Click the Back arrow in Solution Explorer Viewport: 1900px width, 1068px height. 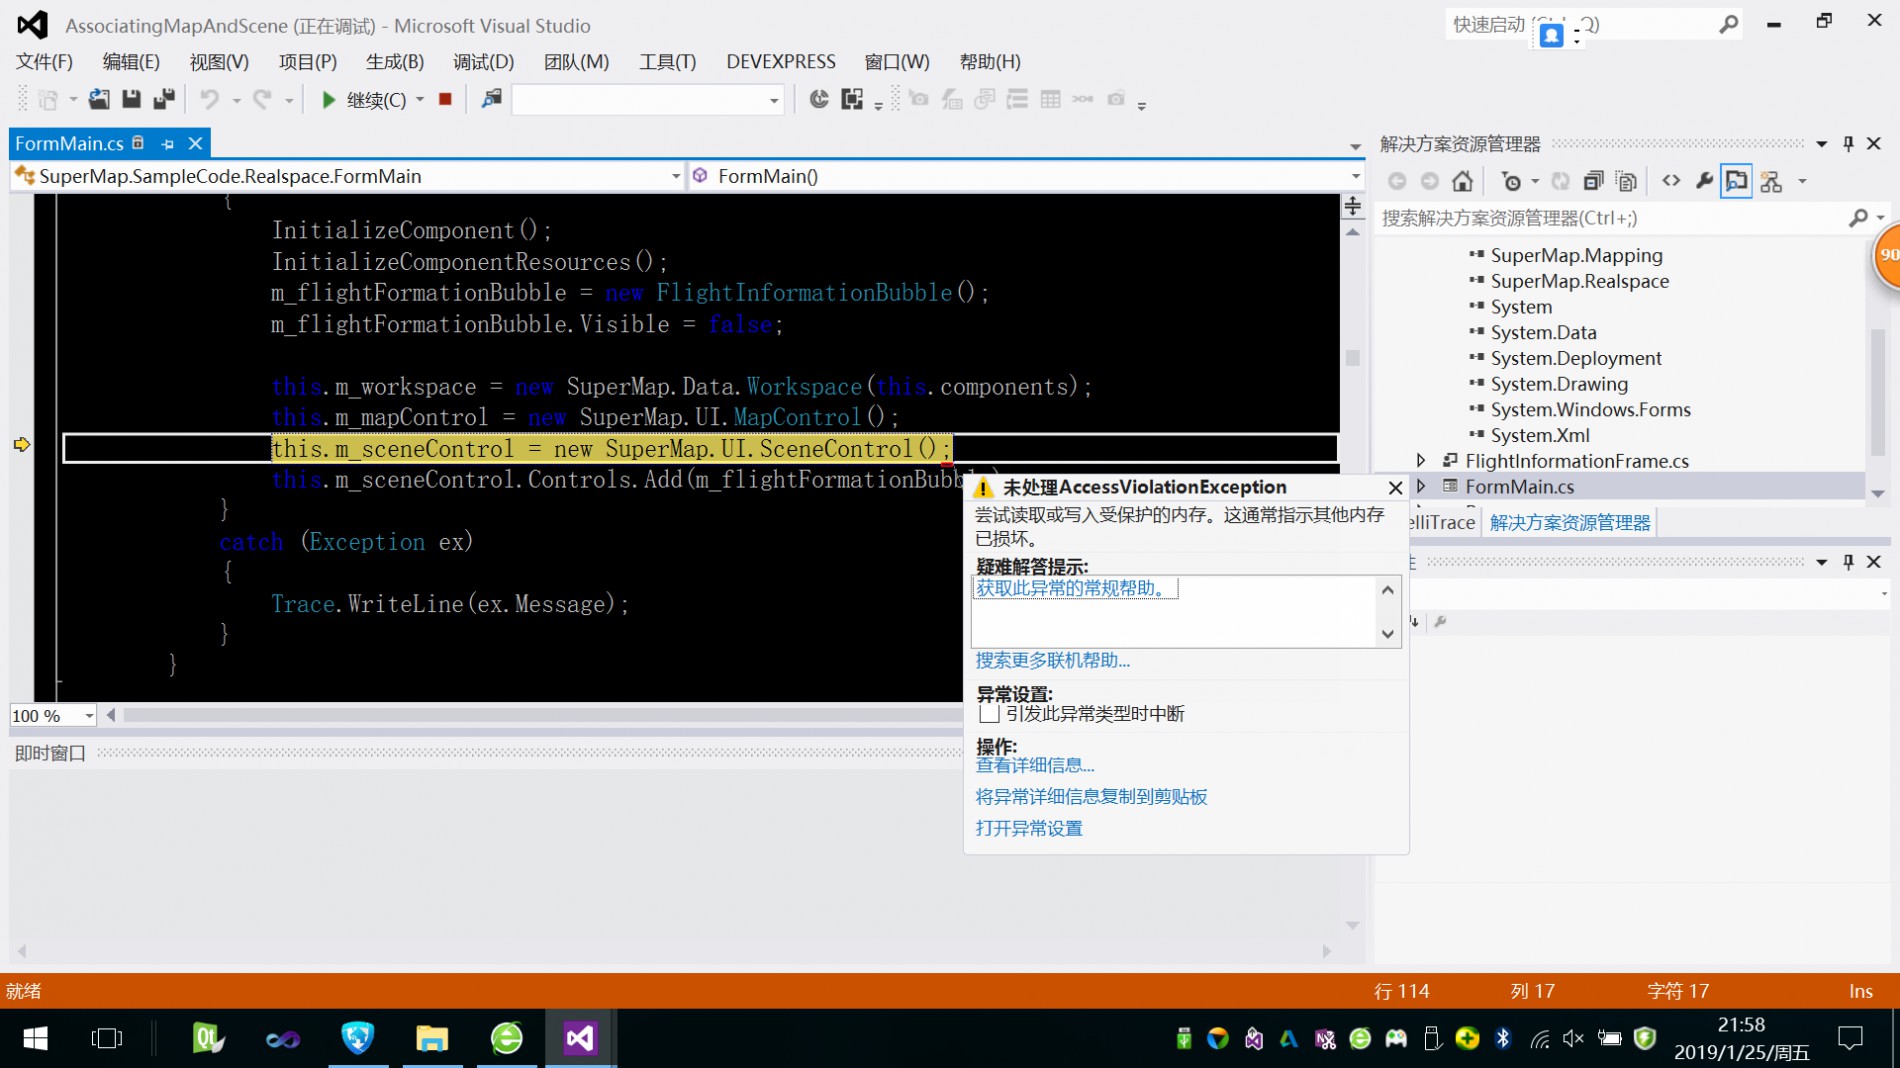coord(1397,181)
